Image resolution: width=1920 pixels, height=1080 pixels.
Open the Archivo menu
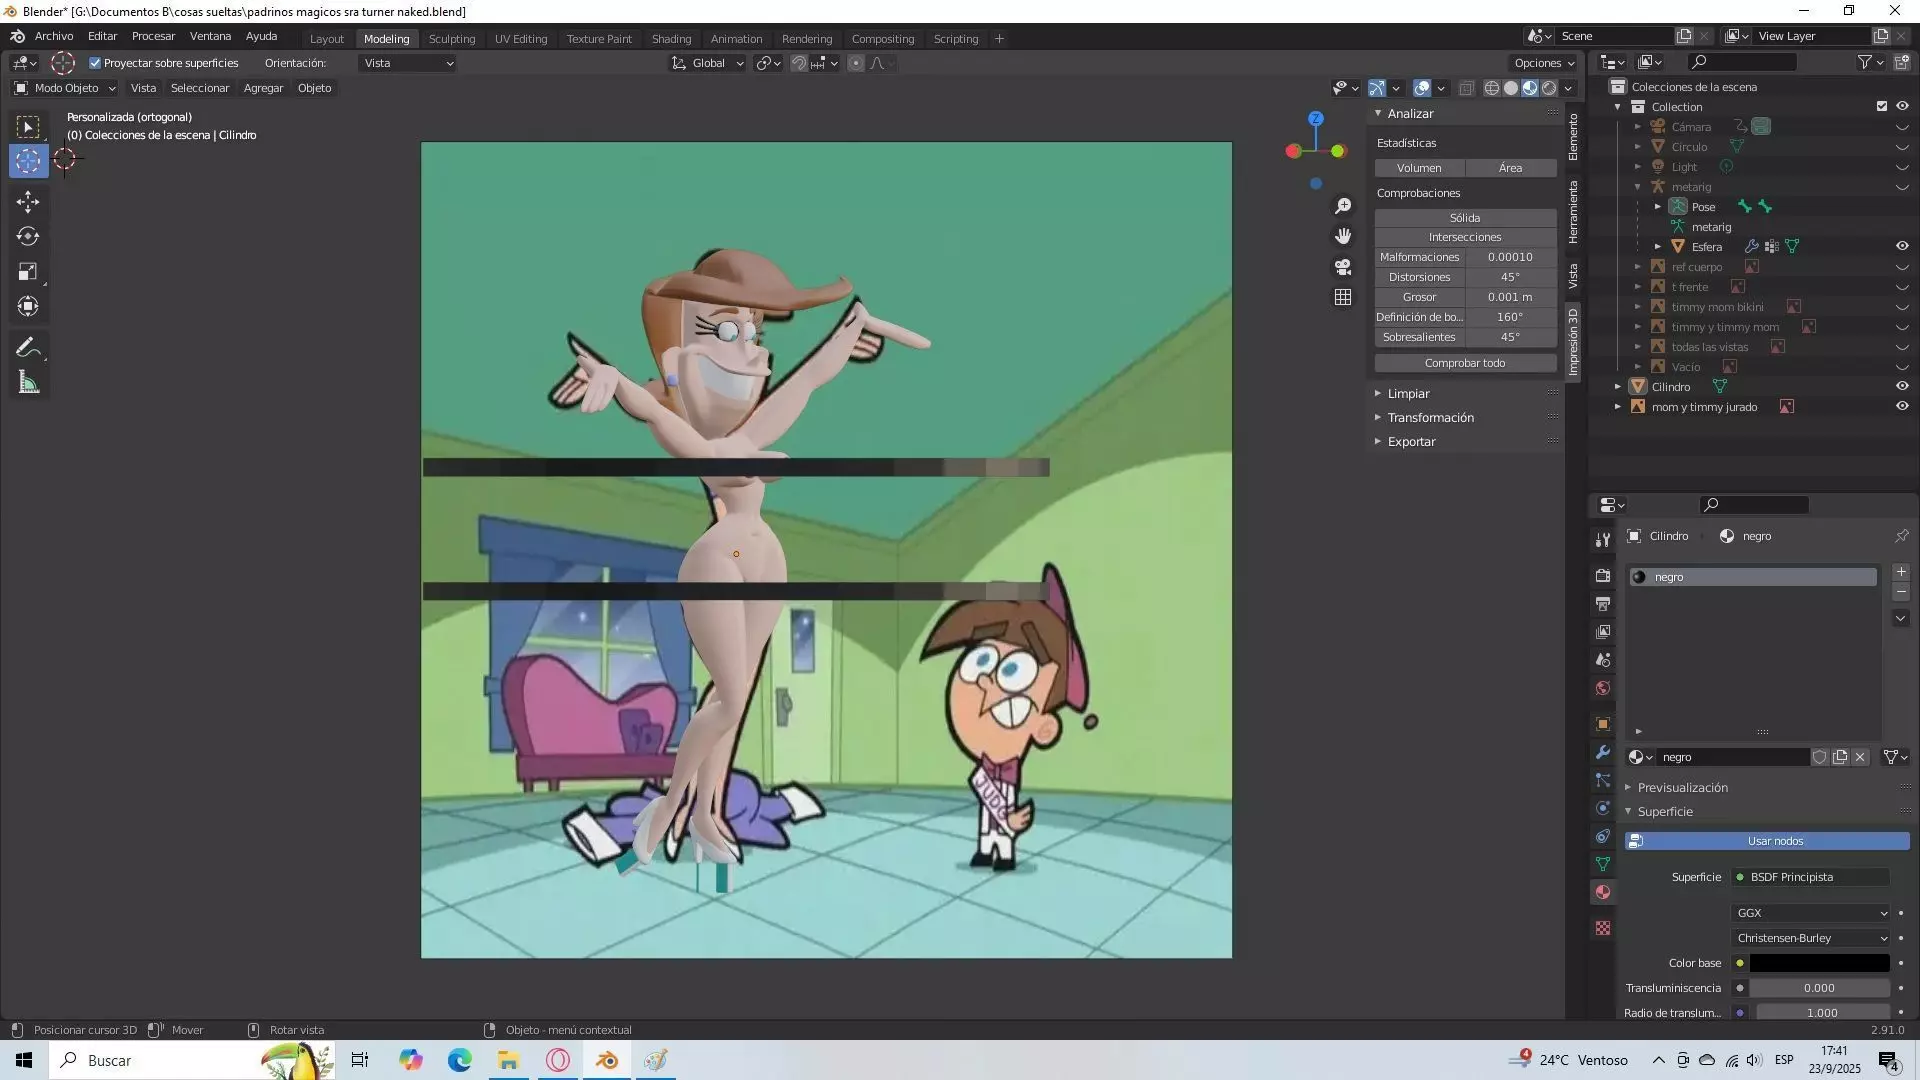(54, 36)
